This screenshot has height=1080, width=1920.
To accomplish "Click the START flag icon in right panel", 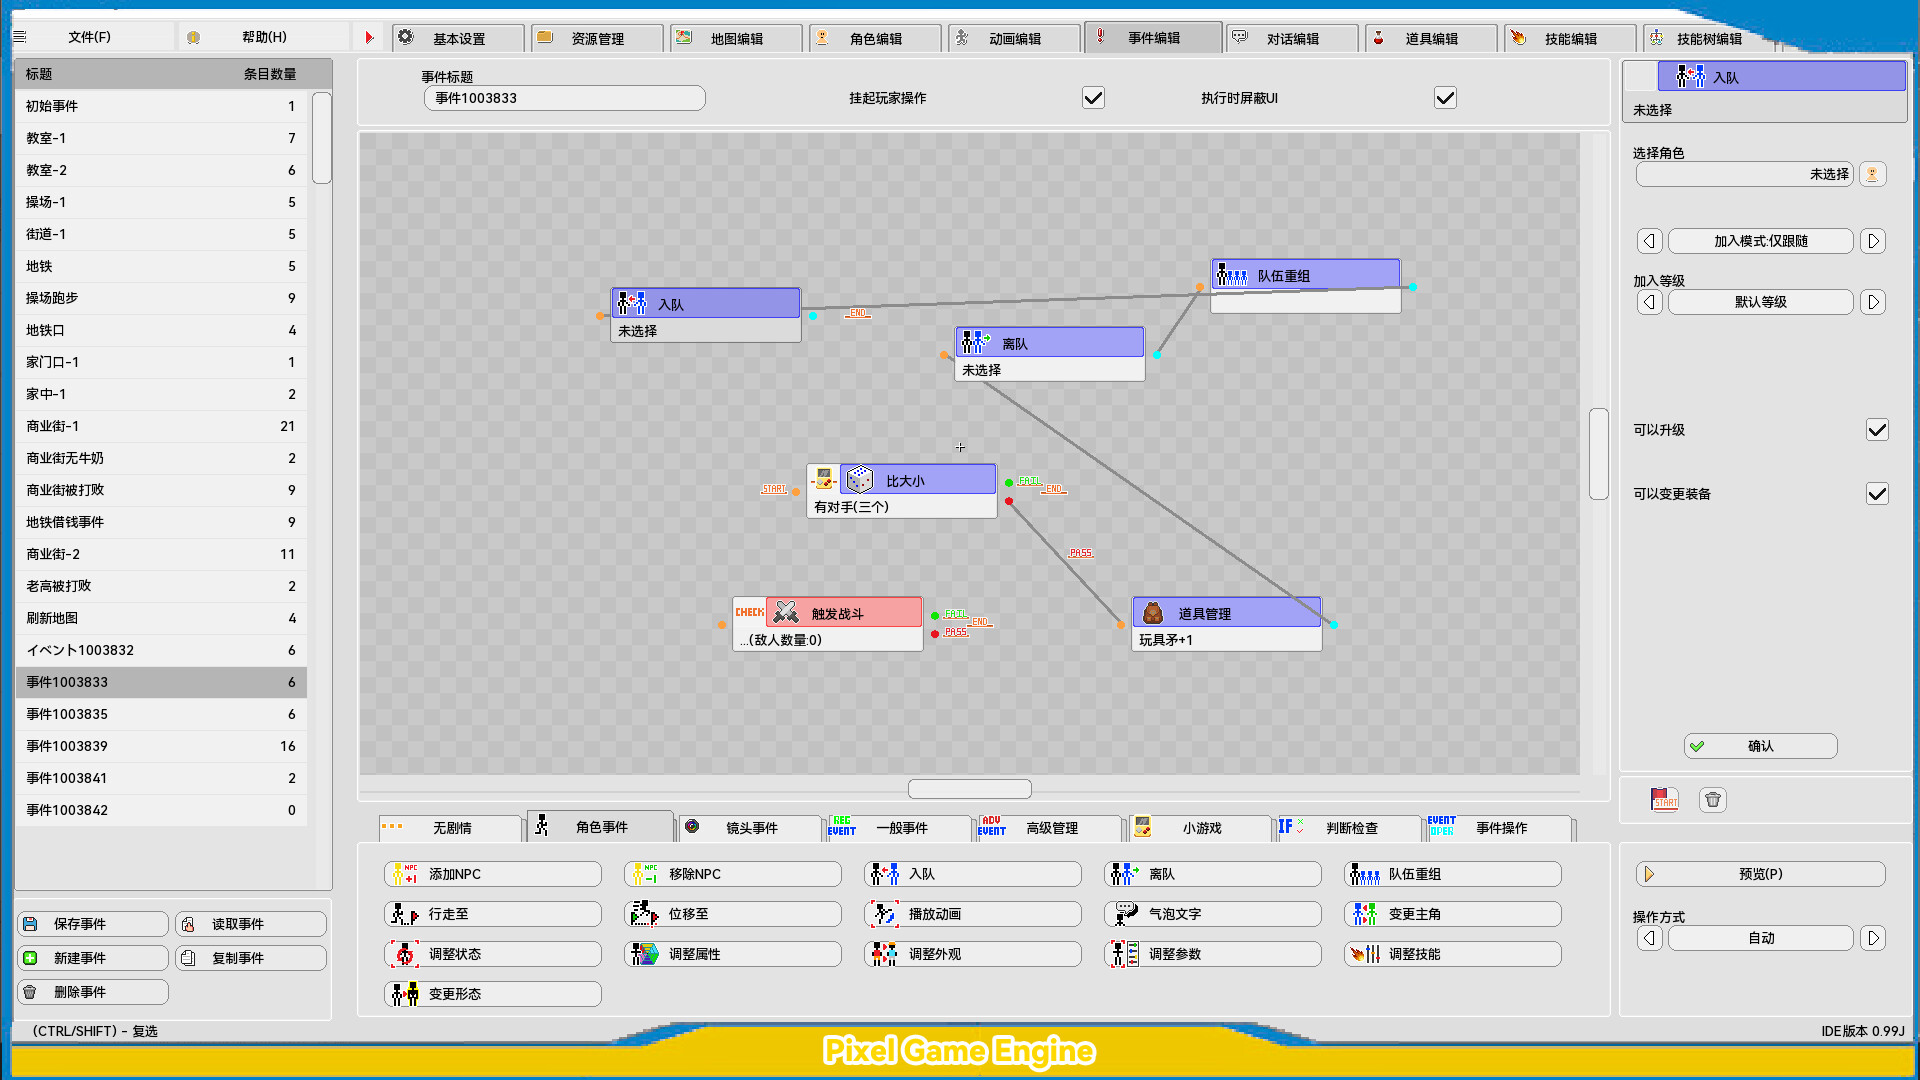I will 1665,800.
